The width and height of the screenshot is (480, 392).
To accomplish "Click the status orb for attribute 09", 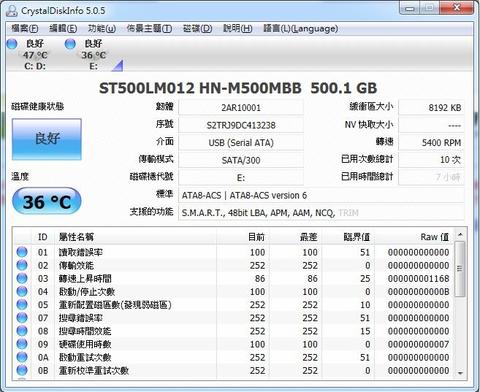I will pyautogui.click(x=22, y=344).
